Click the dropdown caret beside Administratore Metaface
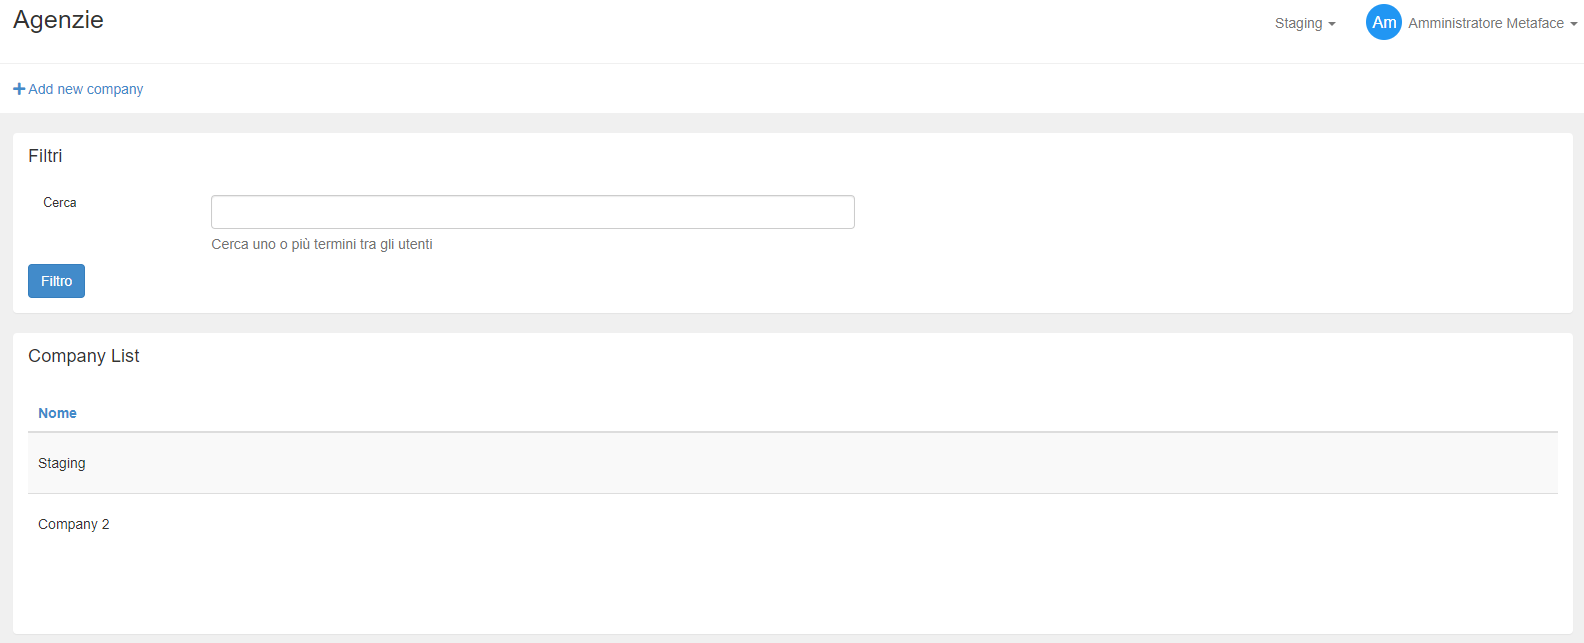Image resolution: width=1584 pixels, height=643 pixels. click(x=1573, y=25)
